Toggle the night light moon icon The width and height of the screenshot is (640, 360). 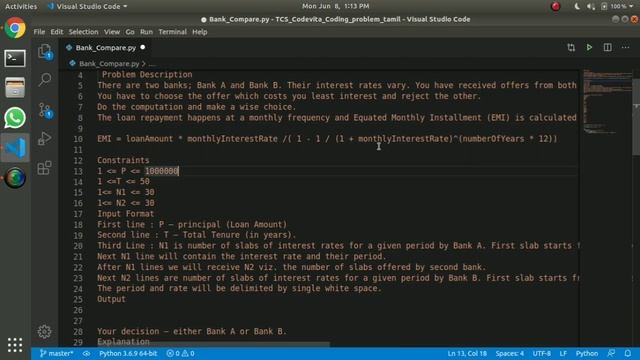(576, 7)
